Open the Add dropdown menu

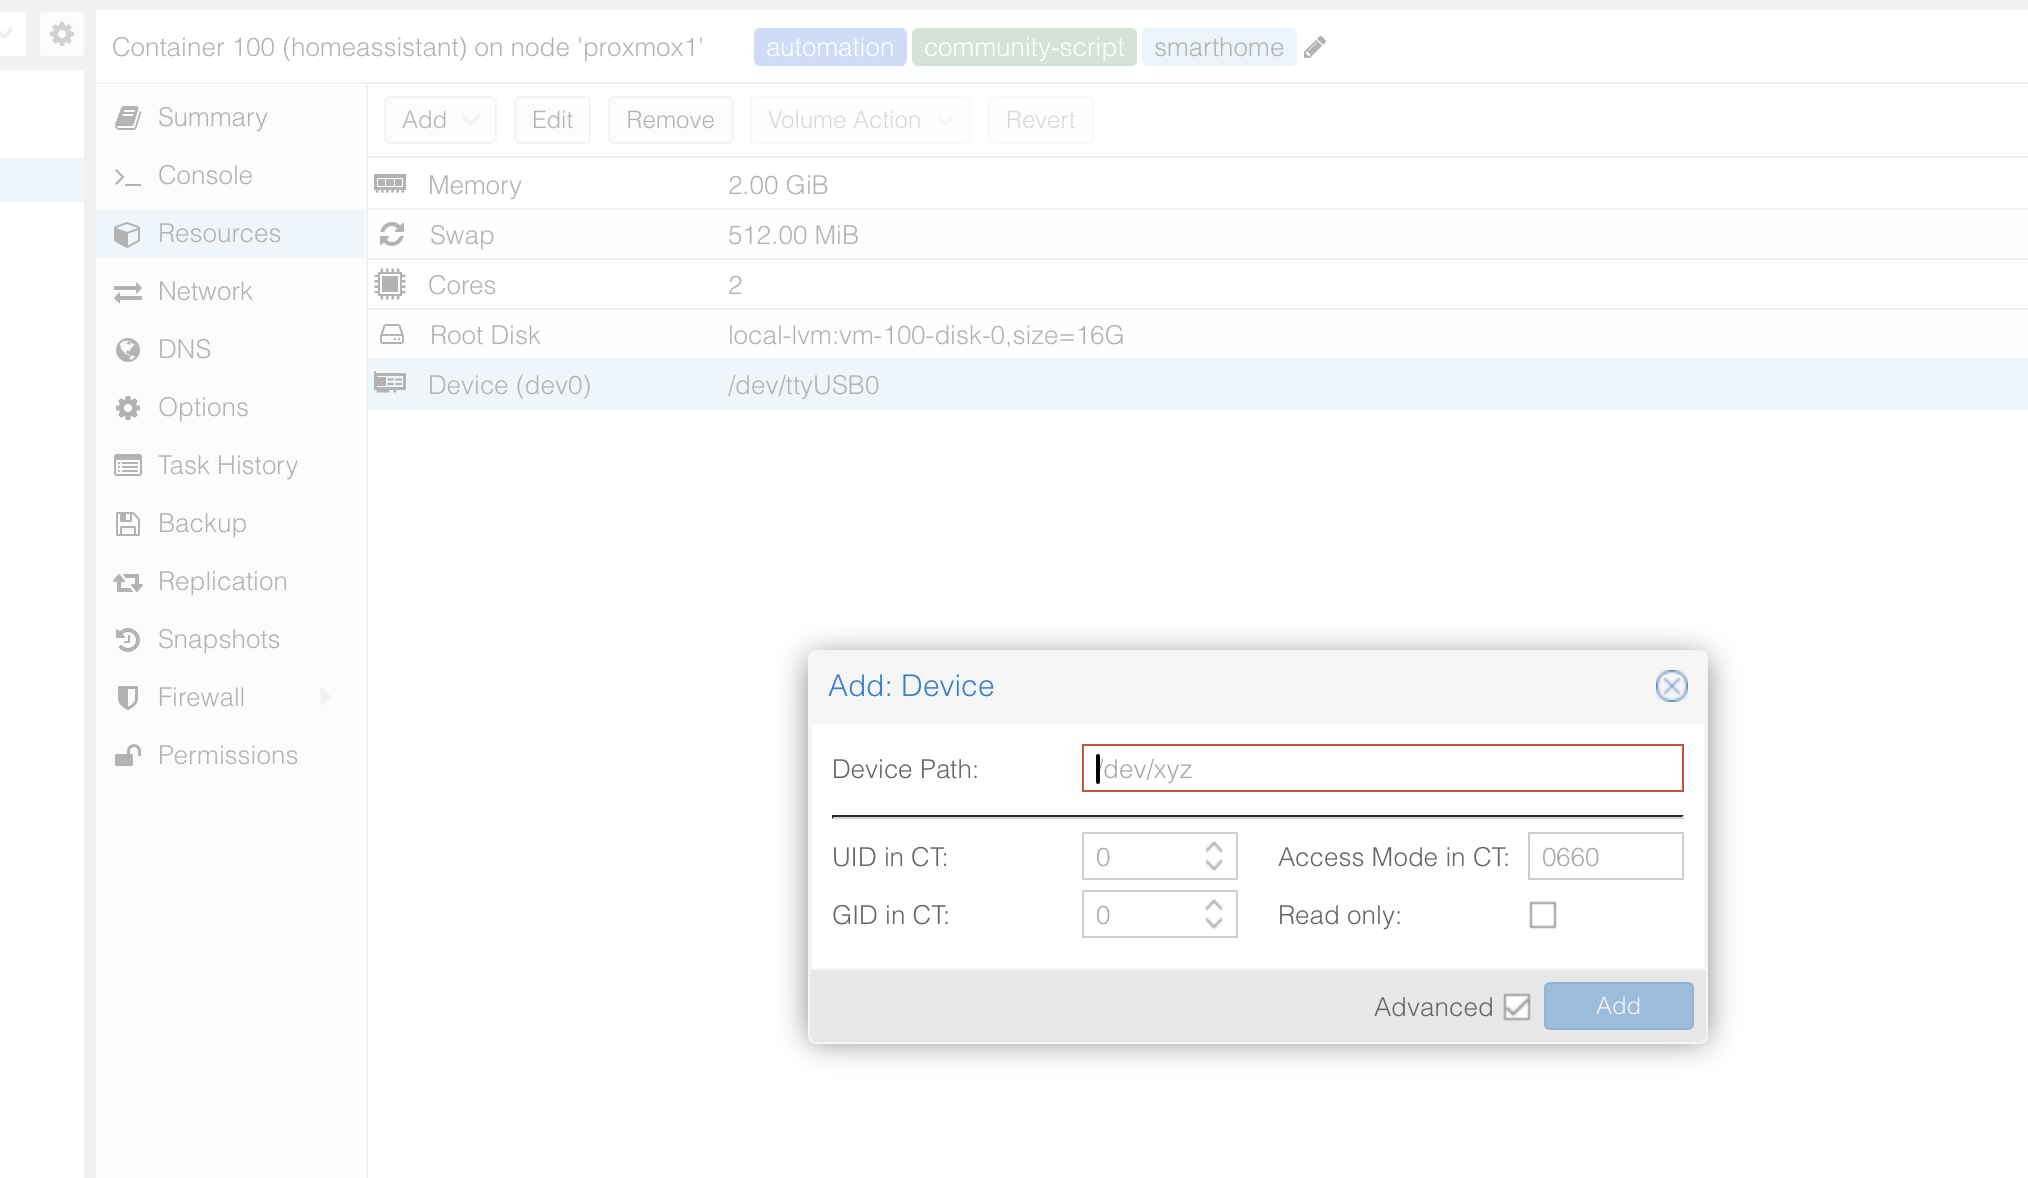(440, 120)
